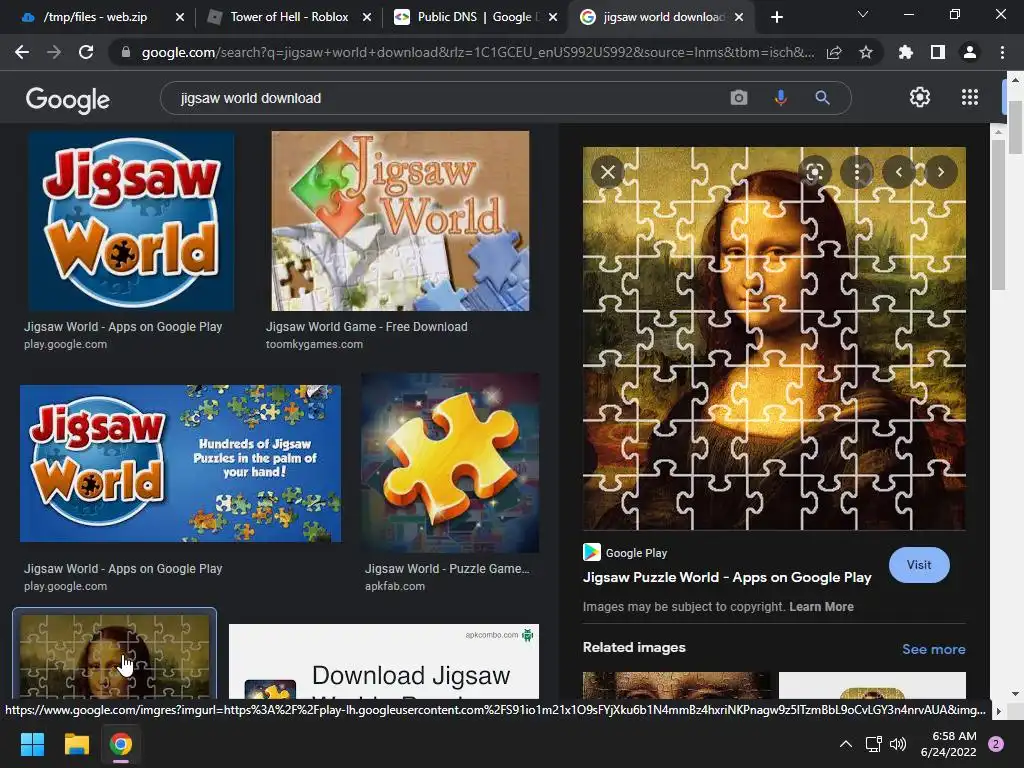This screenshot has width=1024, height=768.
Task: Click the blue search magnifier
Action: pos(822,98)
